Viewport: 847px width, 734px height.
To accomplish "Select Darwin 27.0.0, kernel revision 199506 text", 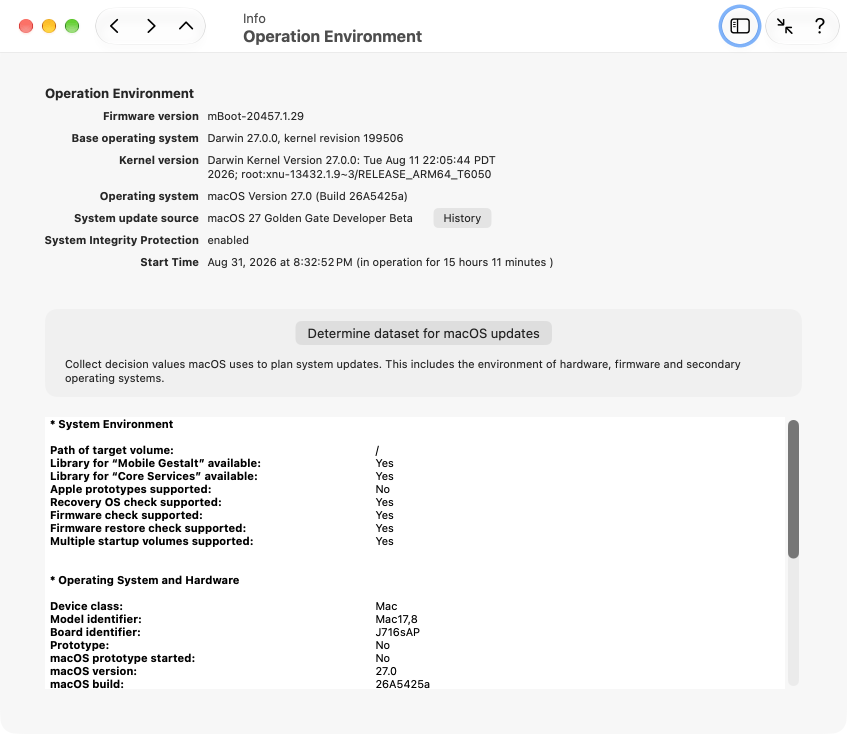I will (305, 138).
